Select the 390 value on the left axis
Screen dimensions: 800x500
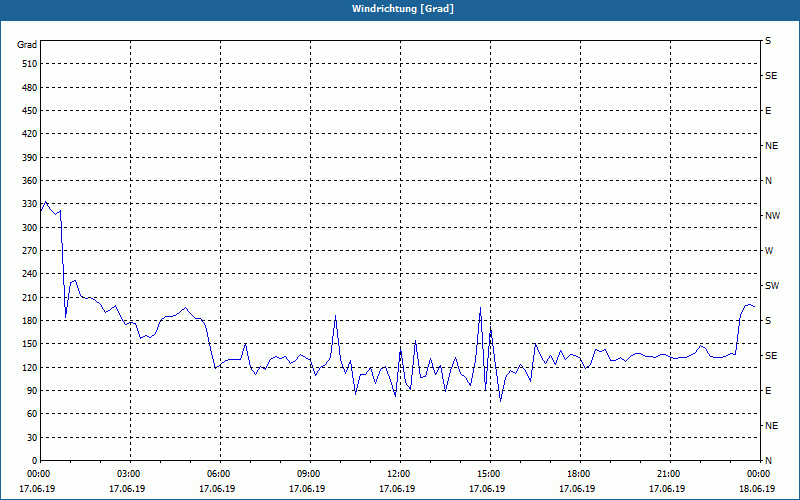30,158
